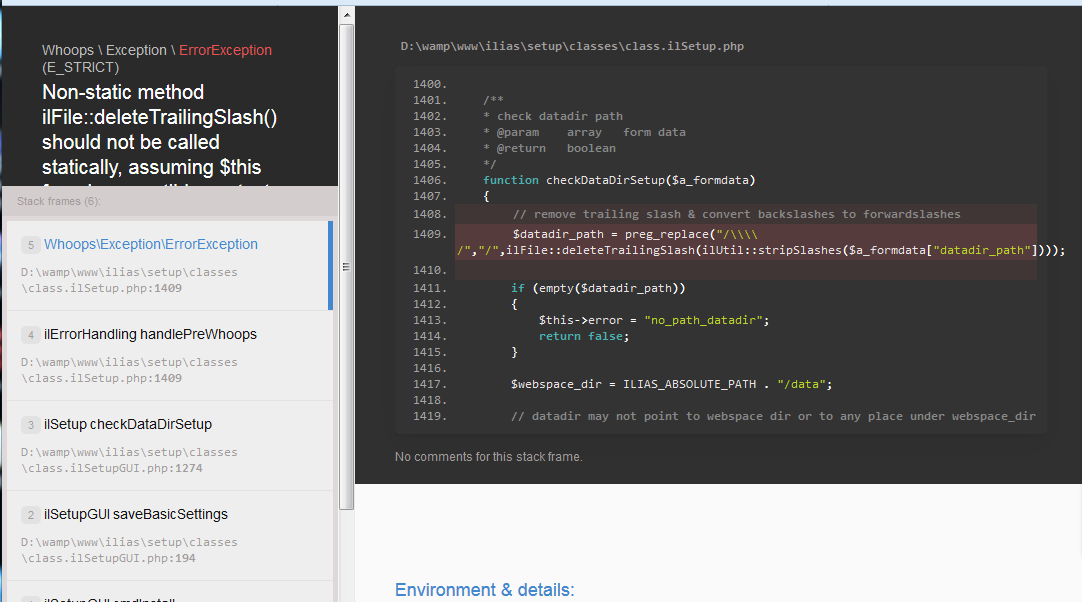Click frame number badge 2

(x=30, y=515)
